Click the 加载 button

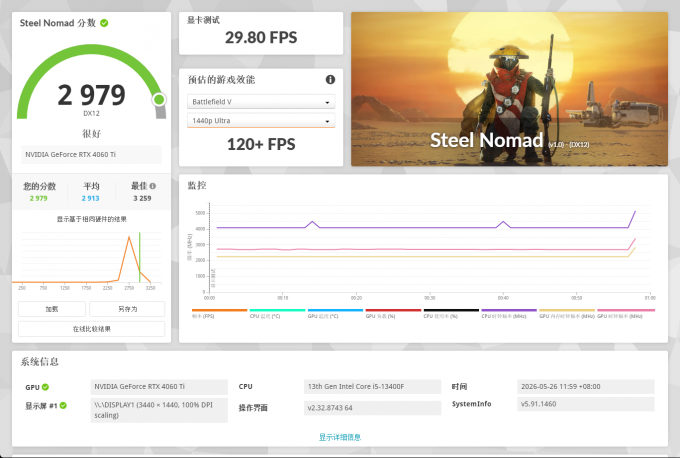[52, 309]
